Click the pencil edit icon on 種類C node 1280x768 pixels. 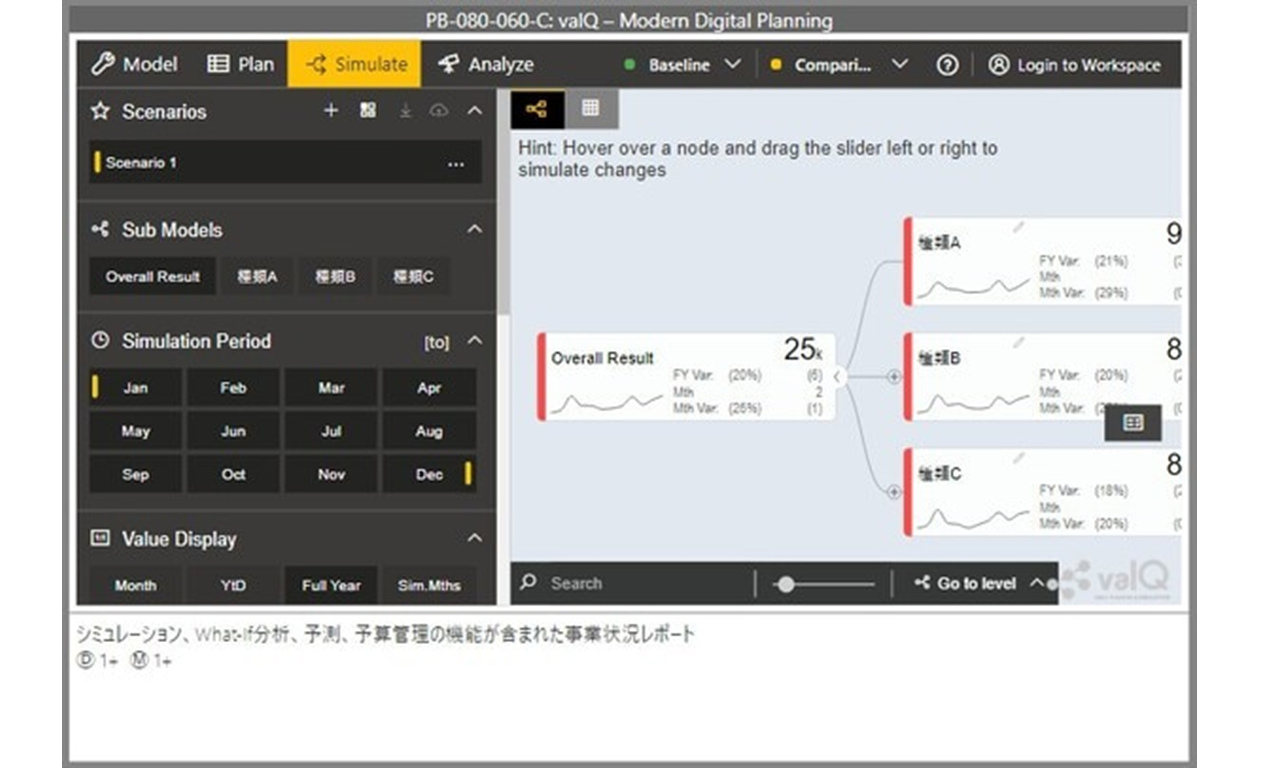(x=1018, y=458)
